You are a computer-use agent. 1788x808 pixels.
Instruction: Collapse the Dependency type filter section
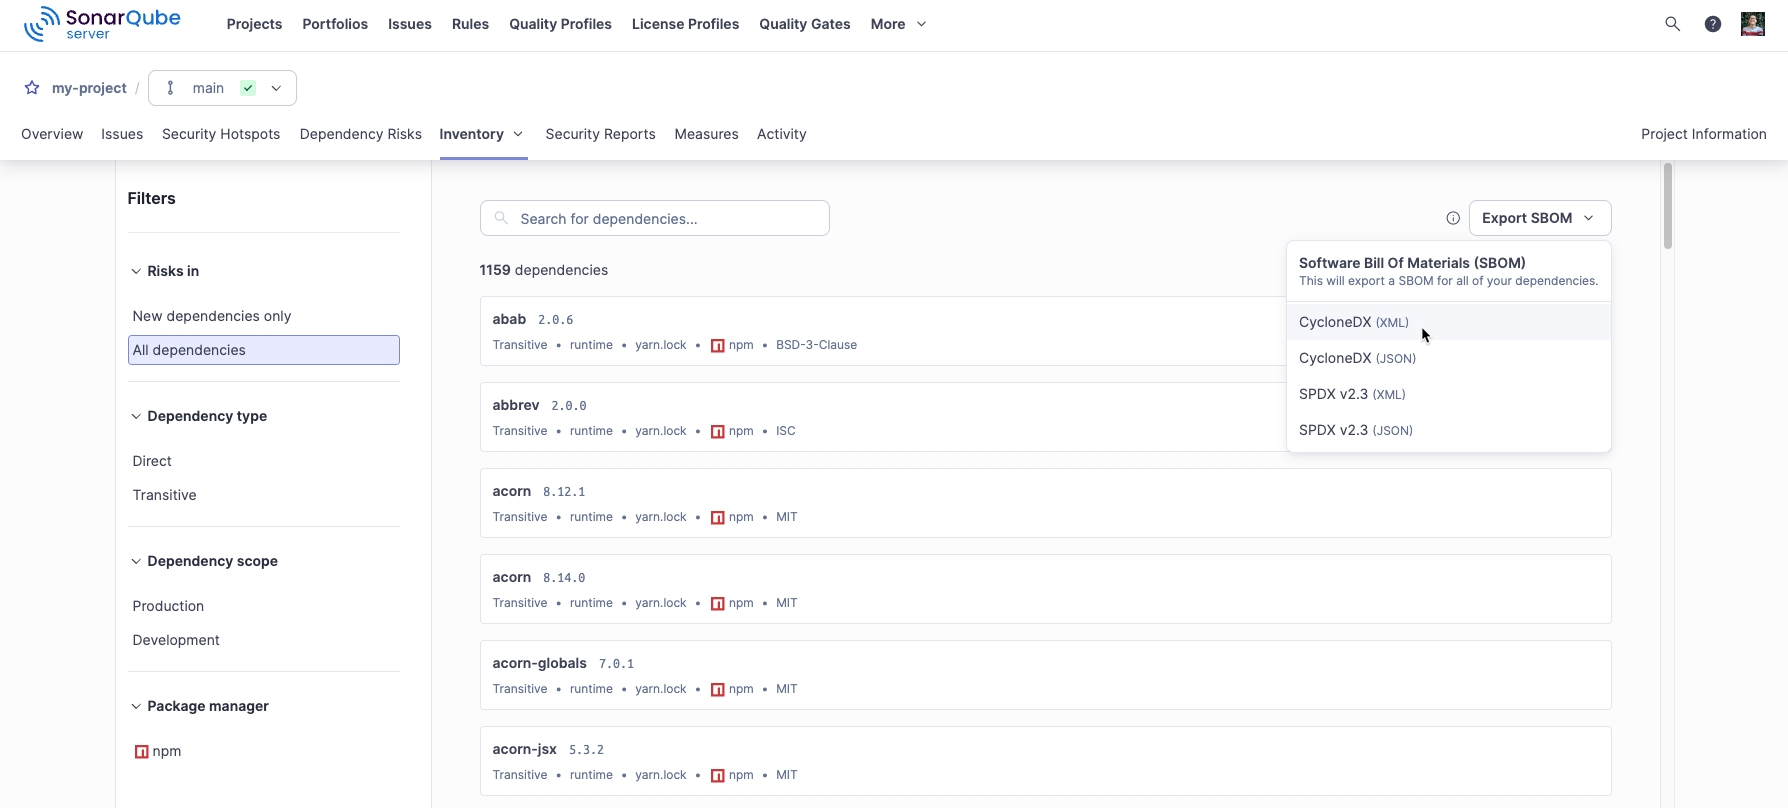pos(136,416)
